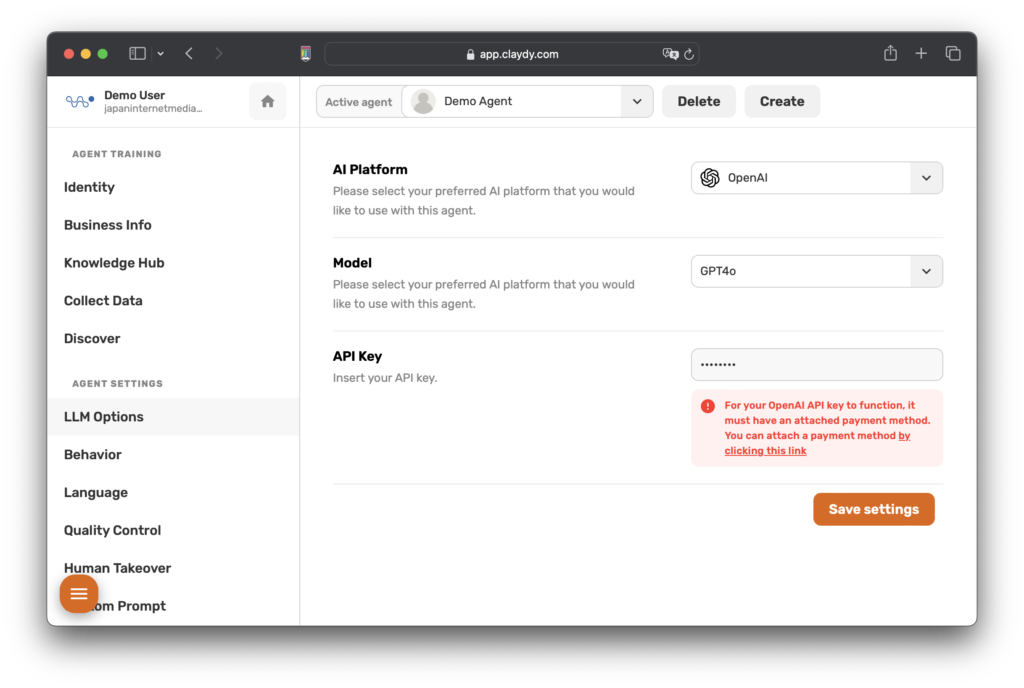Click into the API Key field
1024x688 pixels.
pos(816,365)
